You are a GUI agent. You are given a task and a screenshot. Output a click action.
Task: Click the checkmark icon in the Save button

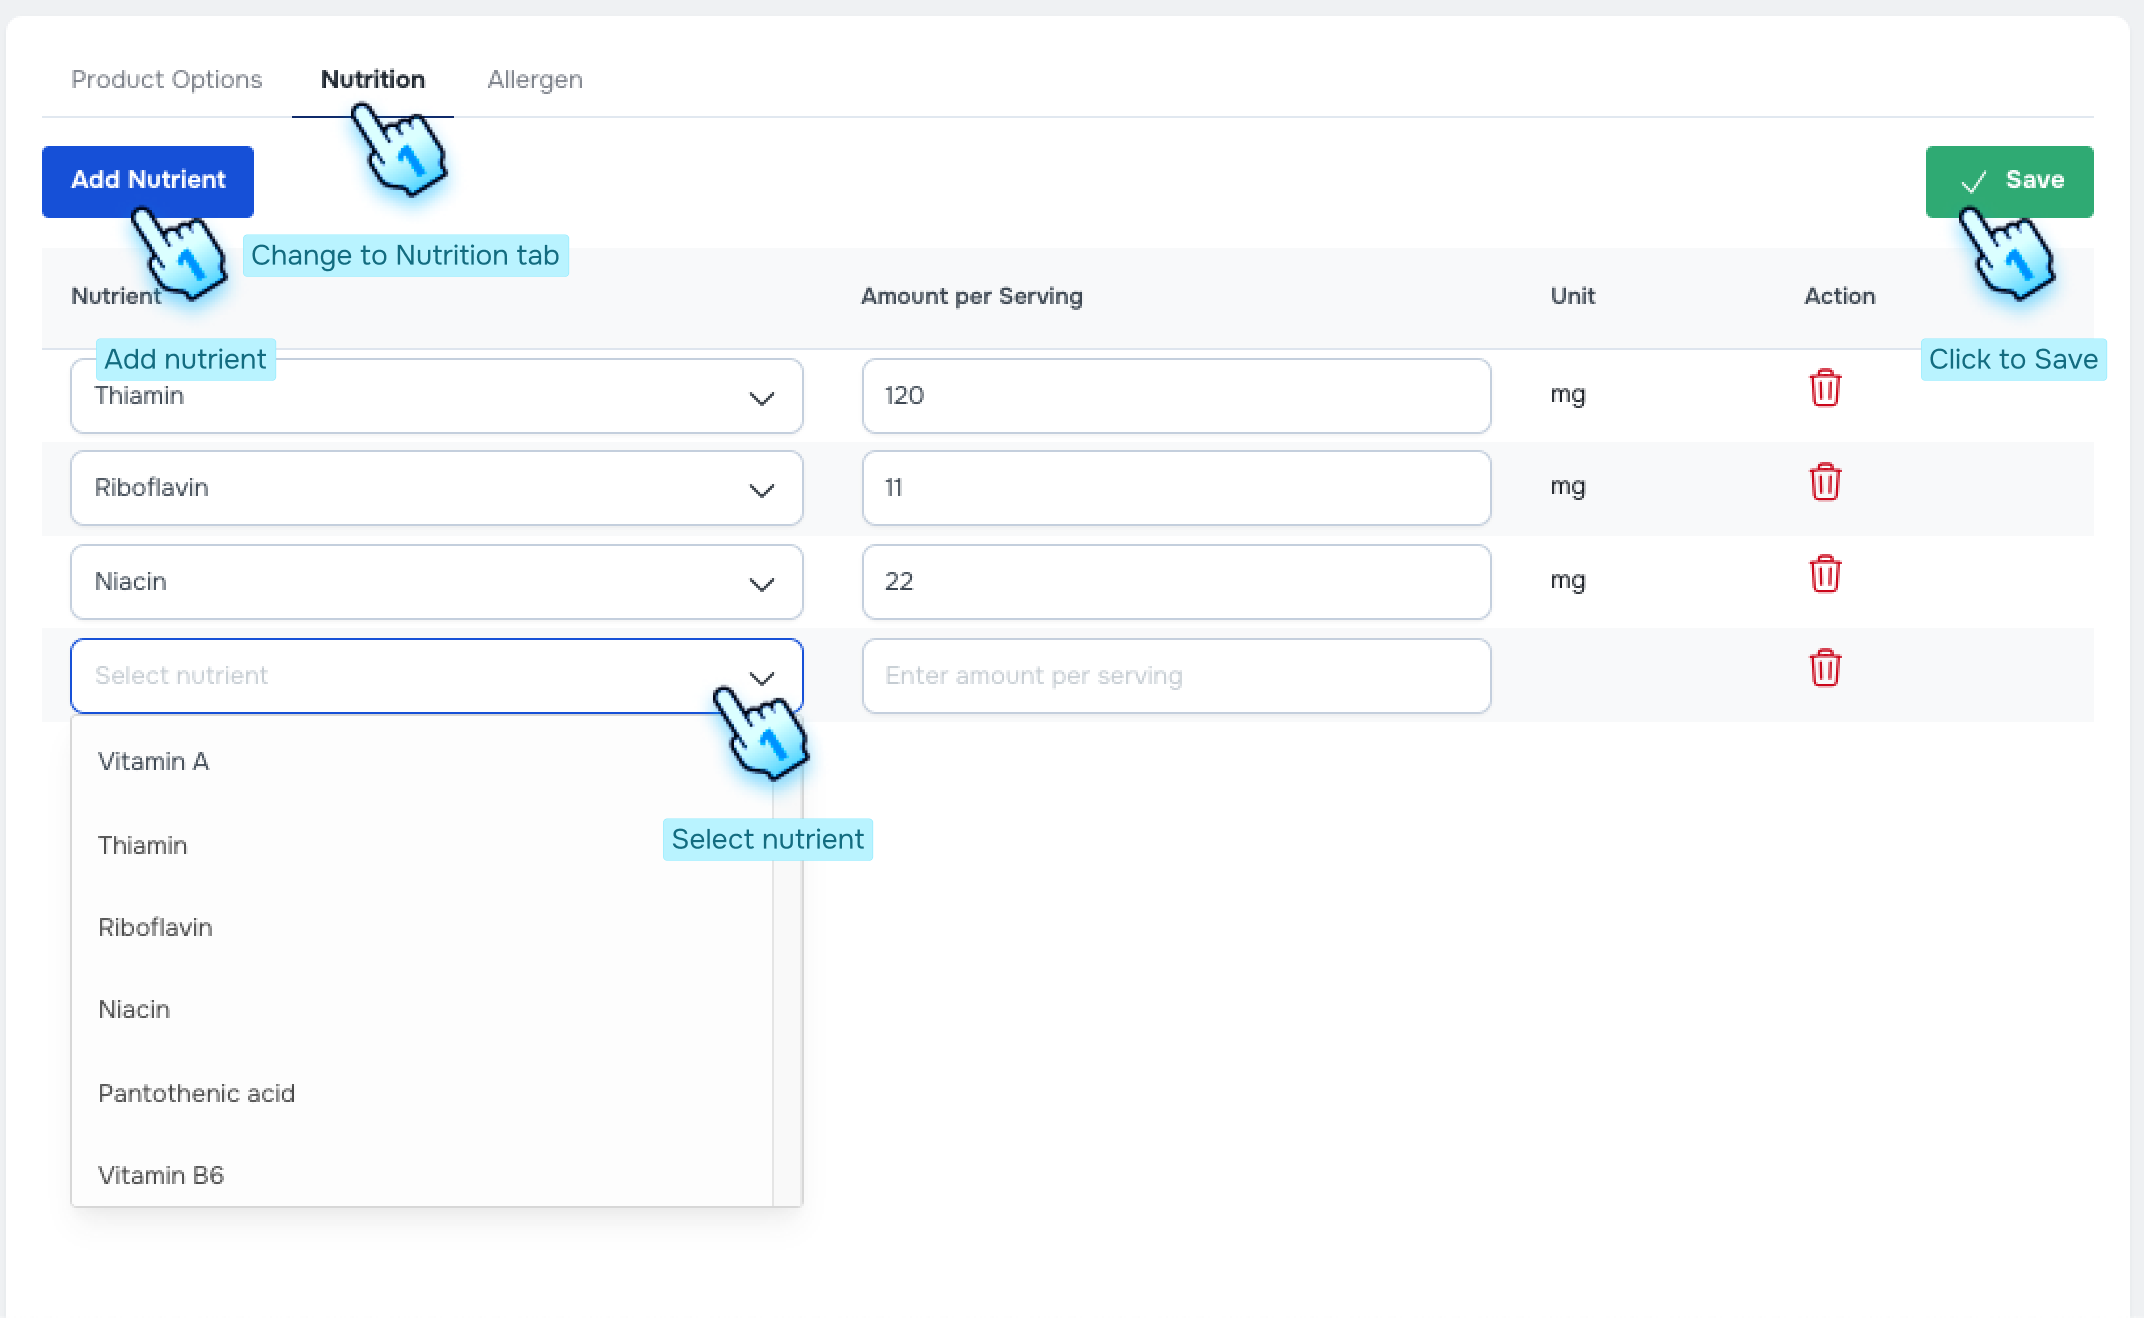click(x=1971, y=181)
